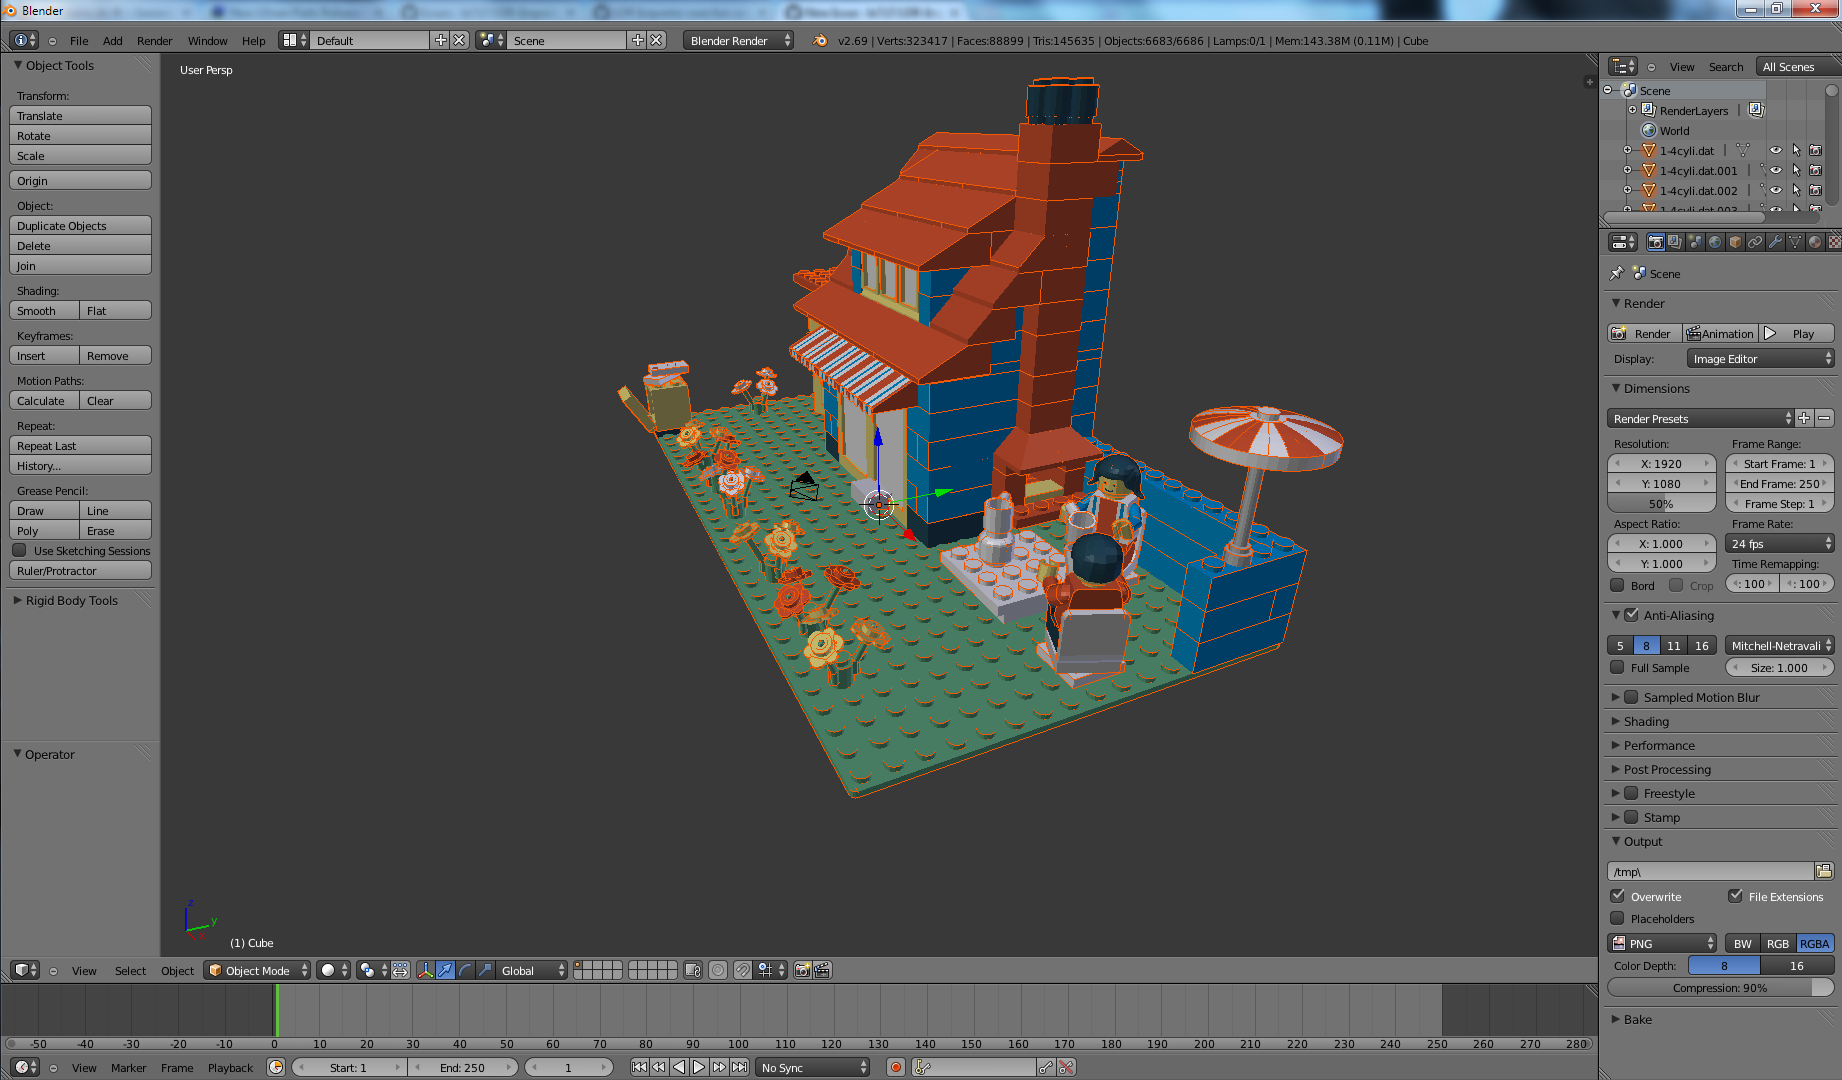Open the Render Layers properties tab
Viewport: 1842px width, 1080px height.
click(1675, 242)
